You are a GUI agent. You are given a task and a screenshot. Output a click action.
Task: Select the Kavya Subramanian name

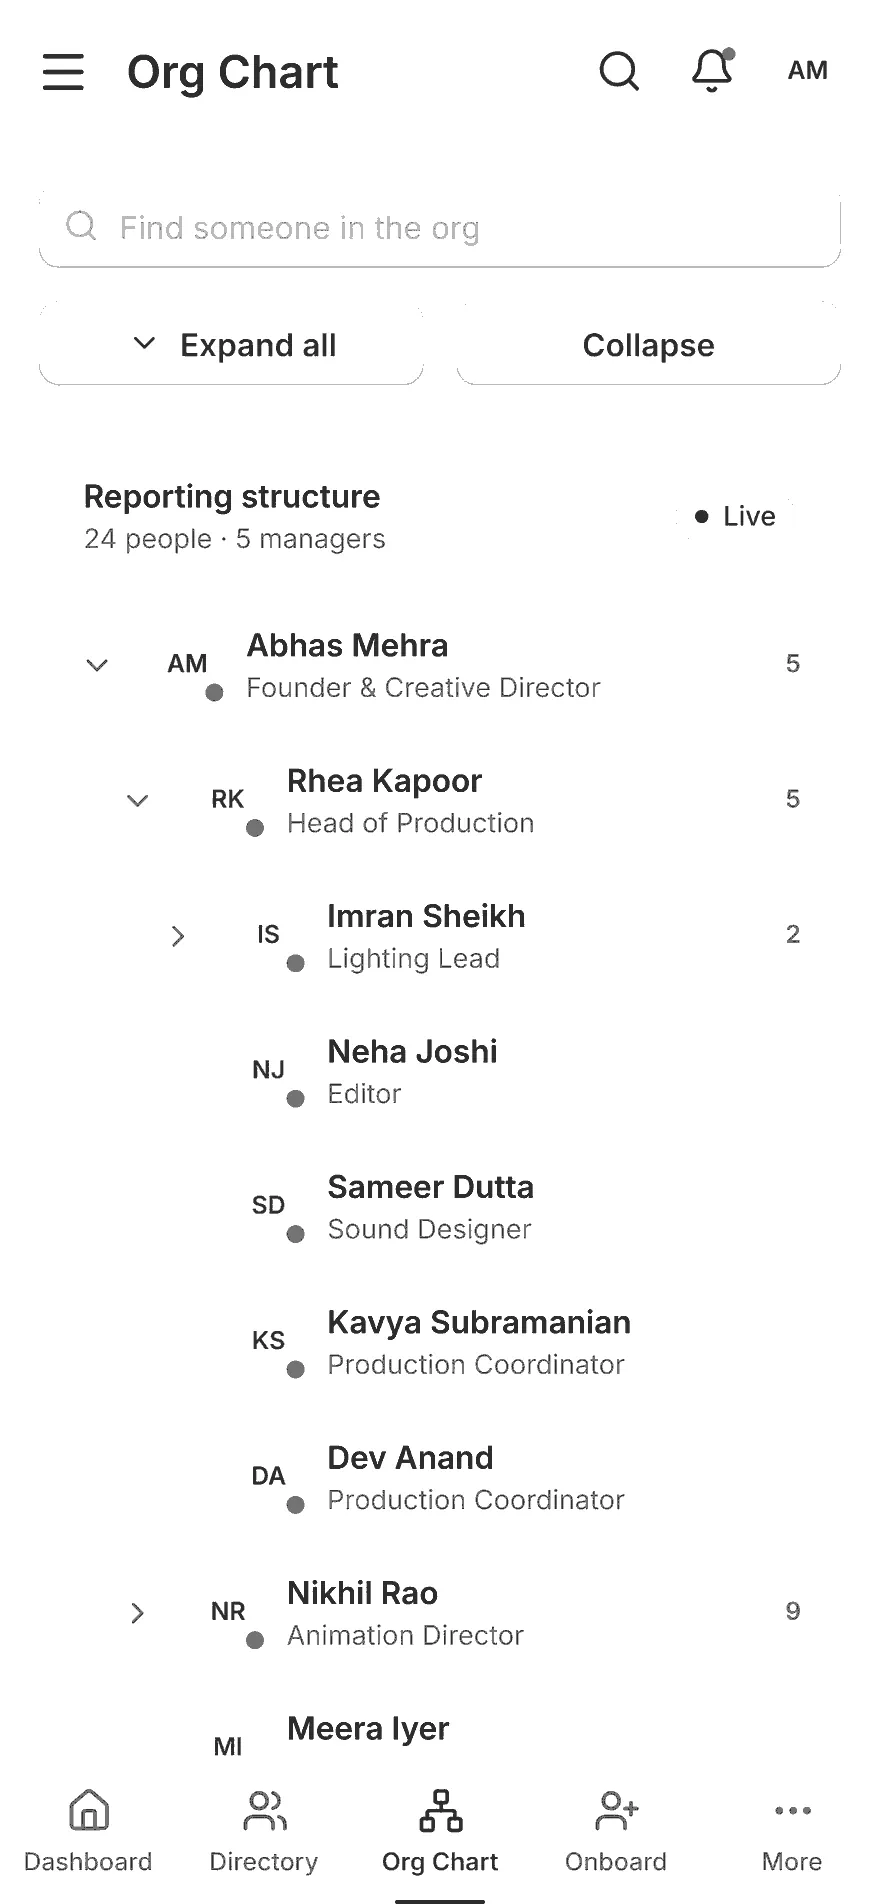479,1322
